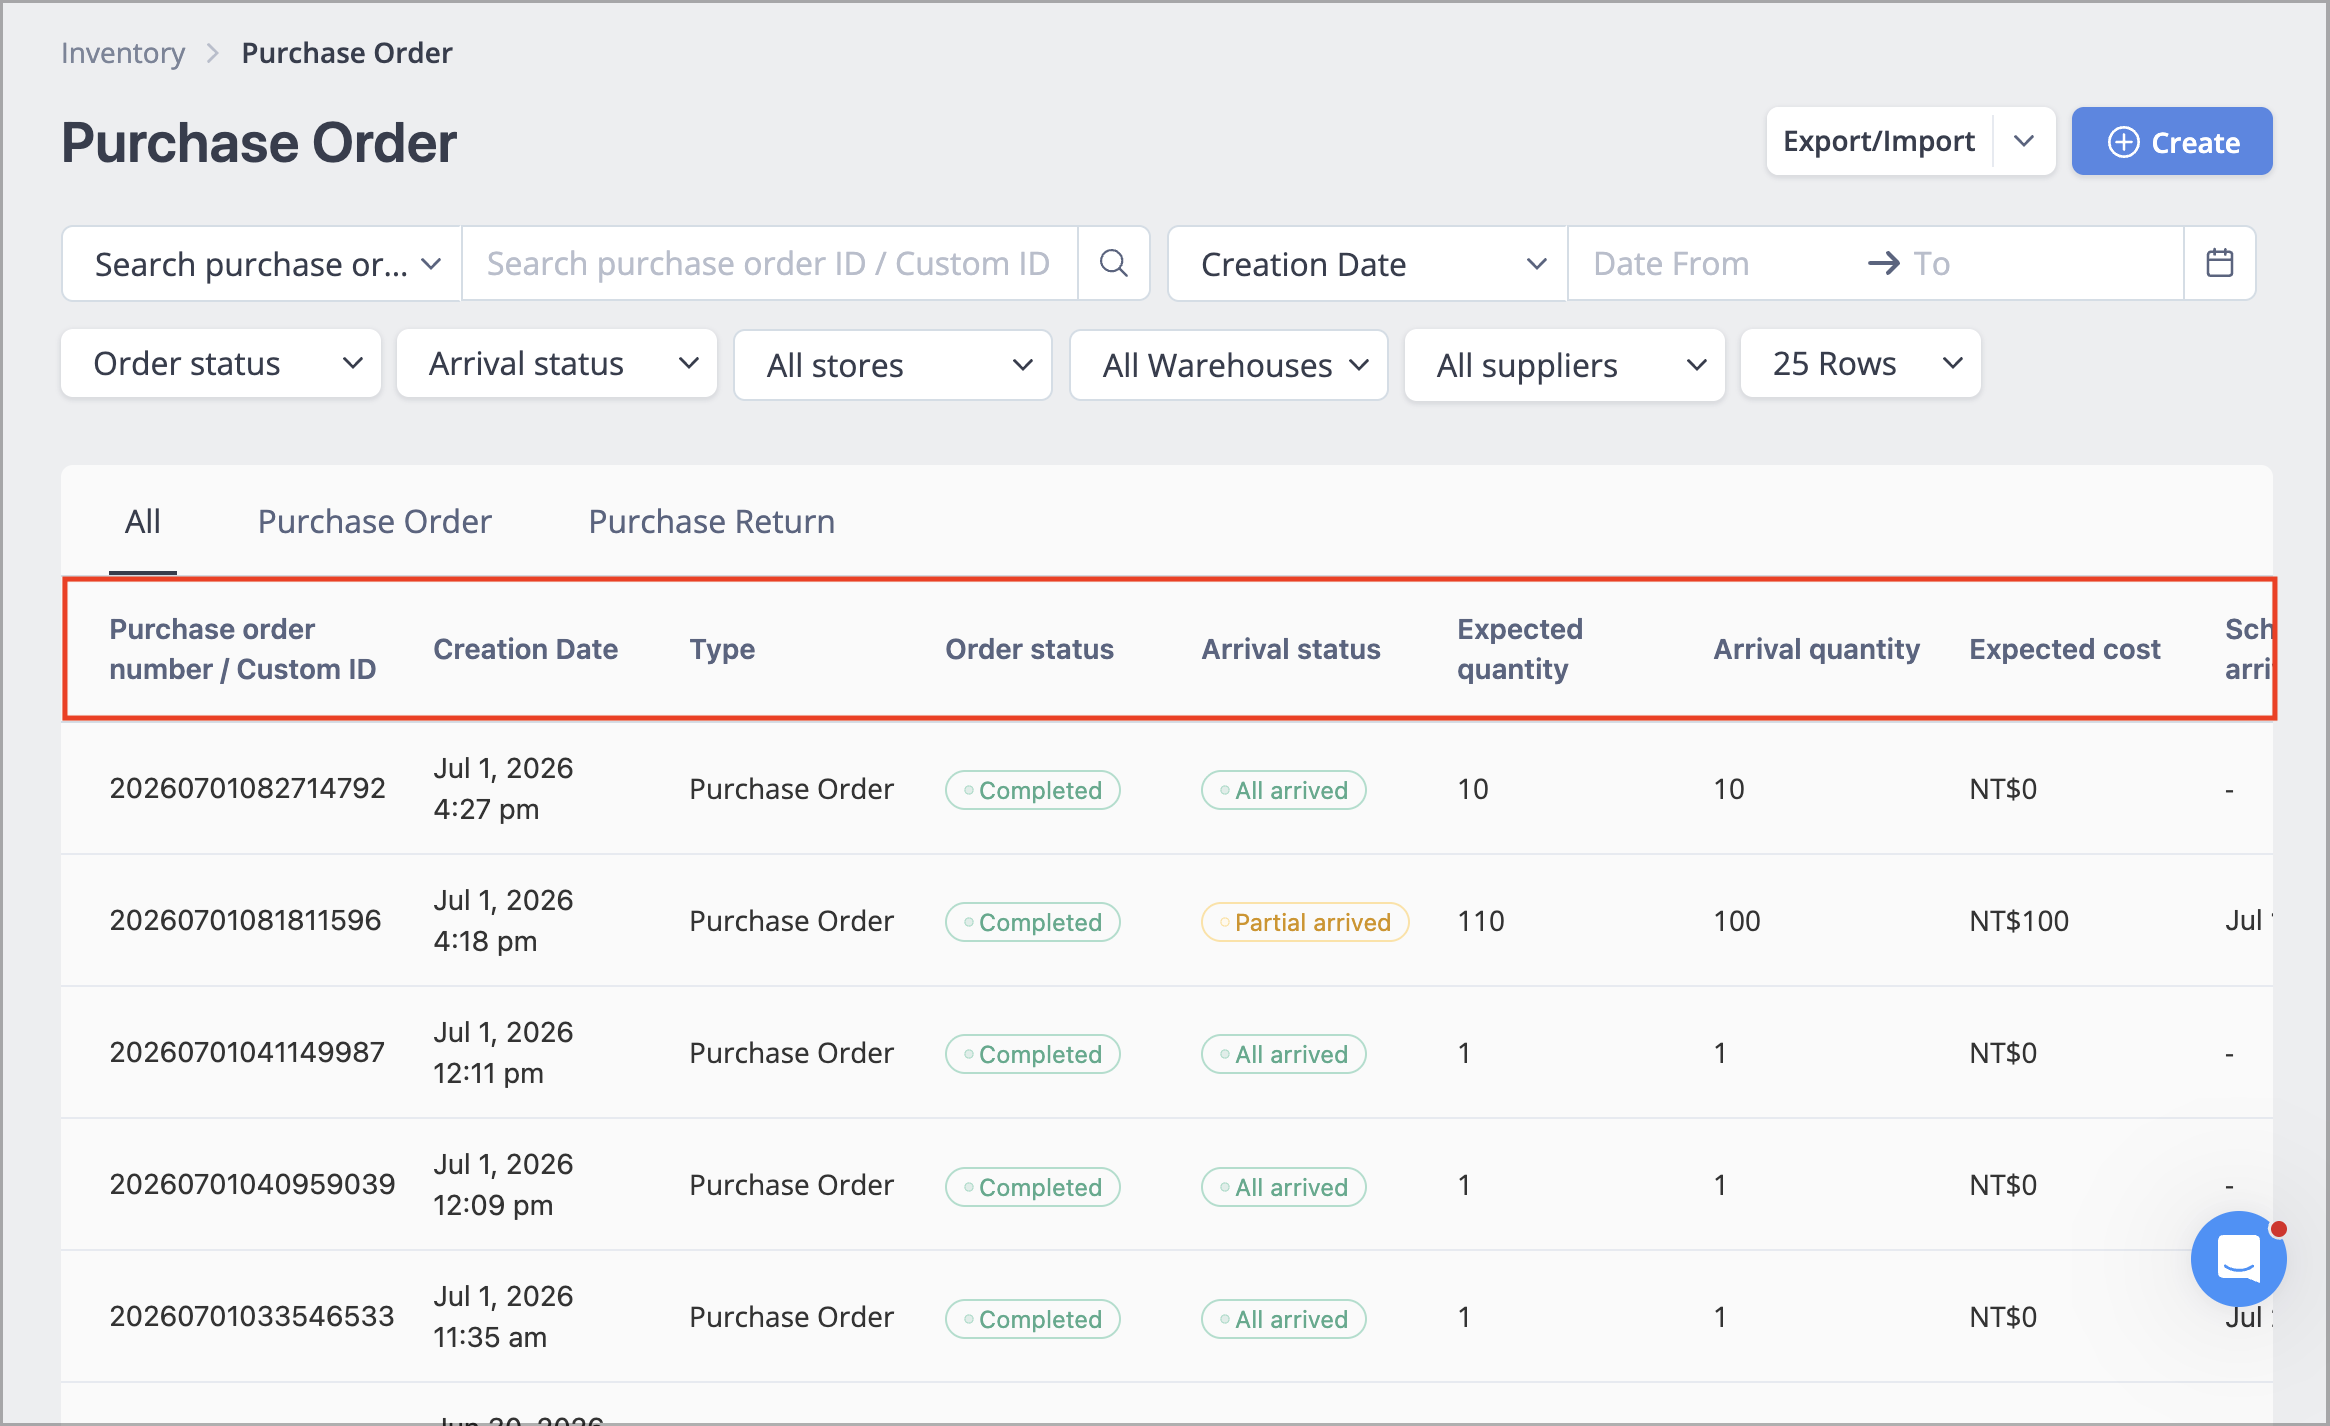Open the search type dropdown
Screen dimensions: 2330x1426
[262, 263]
